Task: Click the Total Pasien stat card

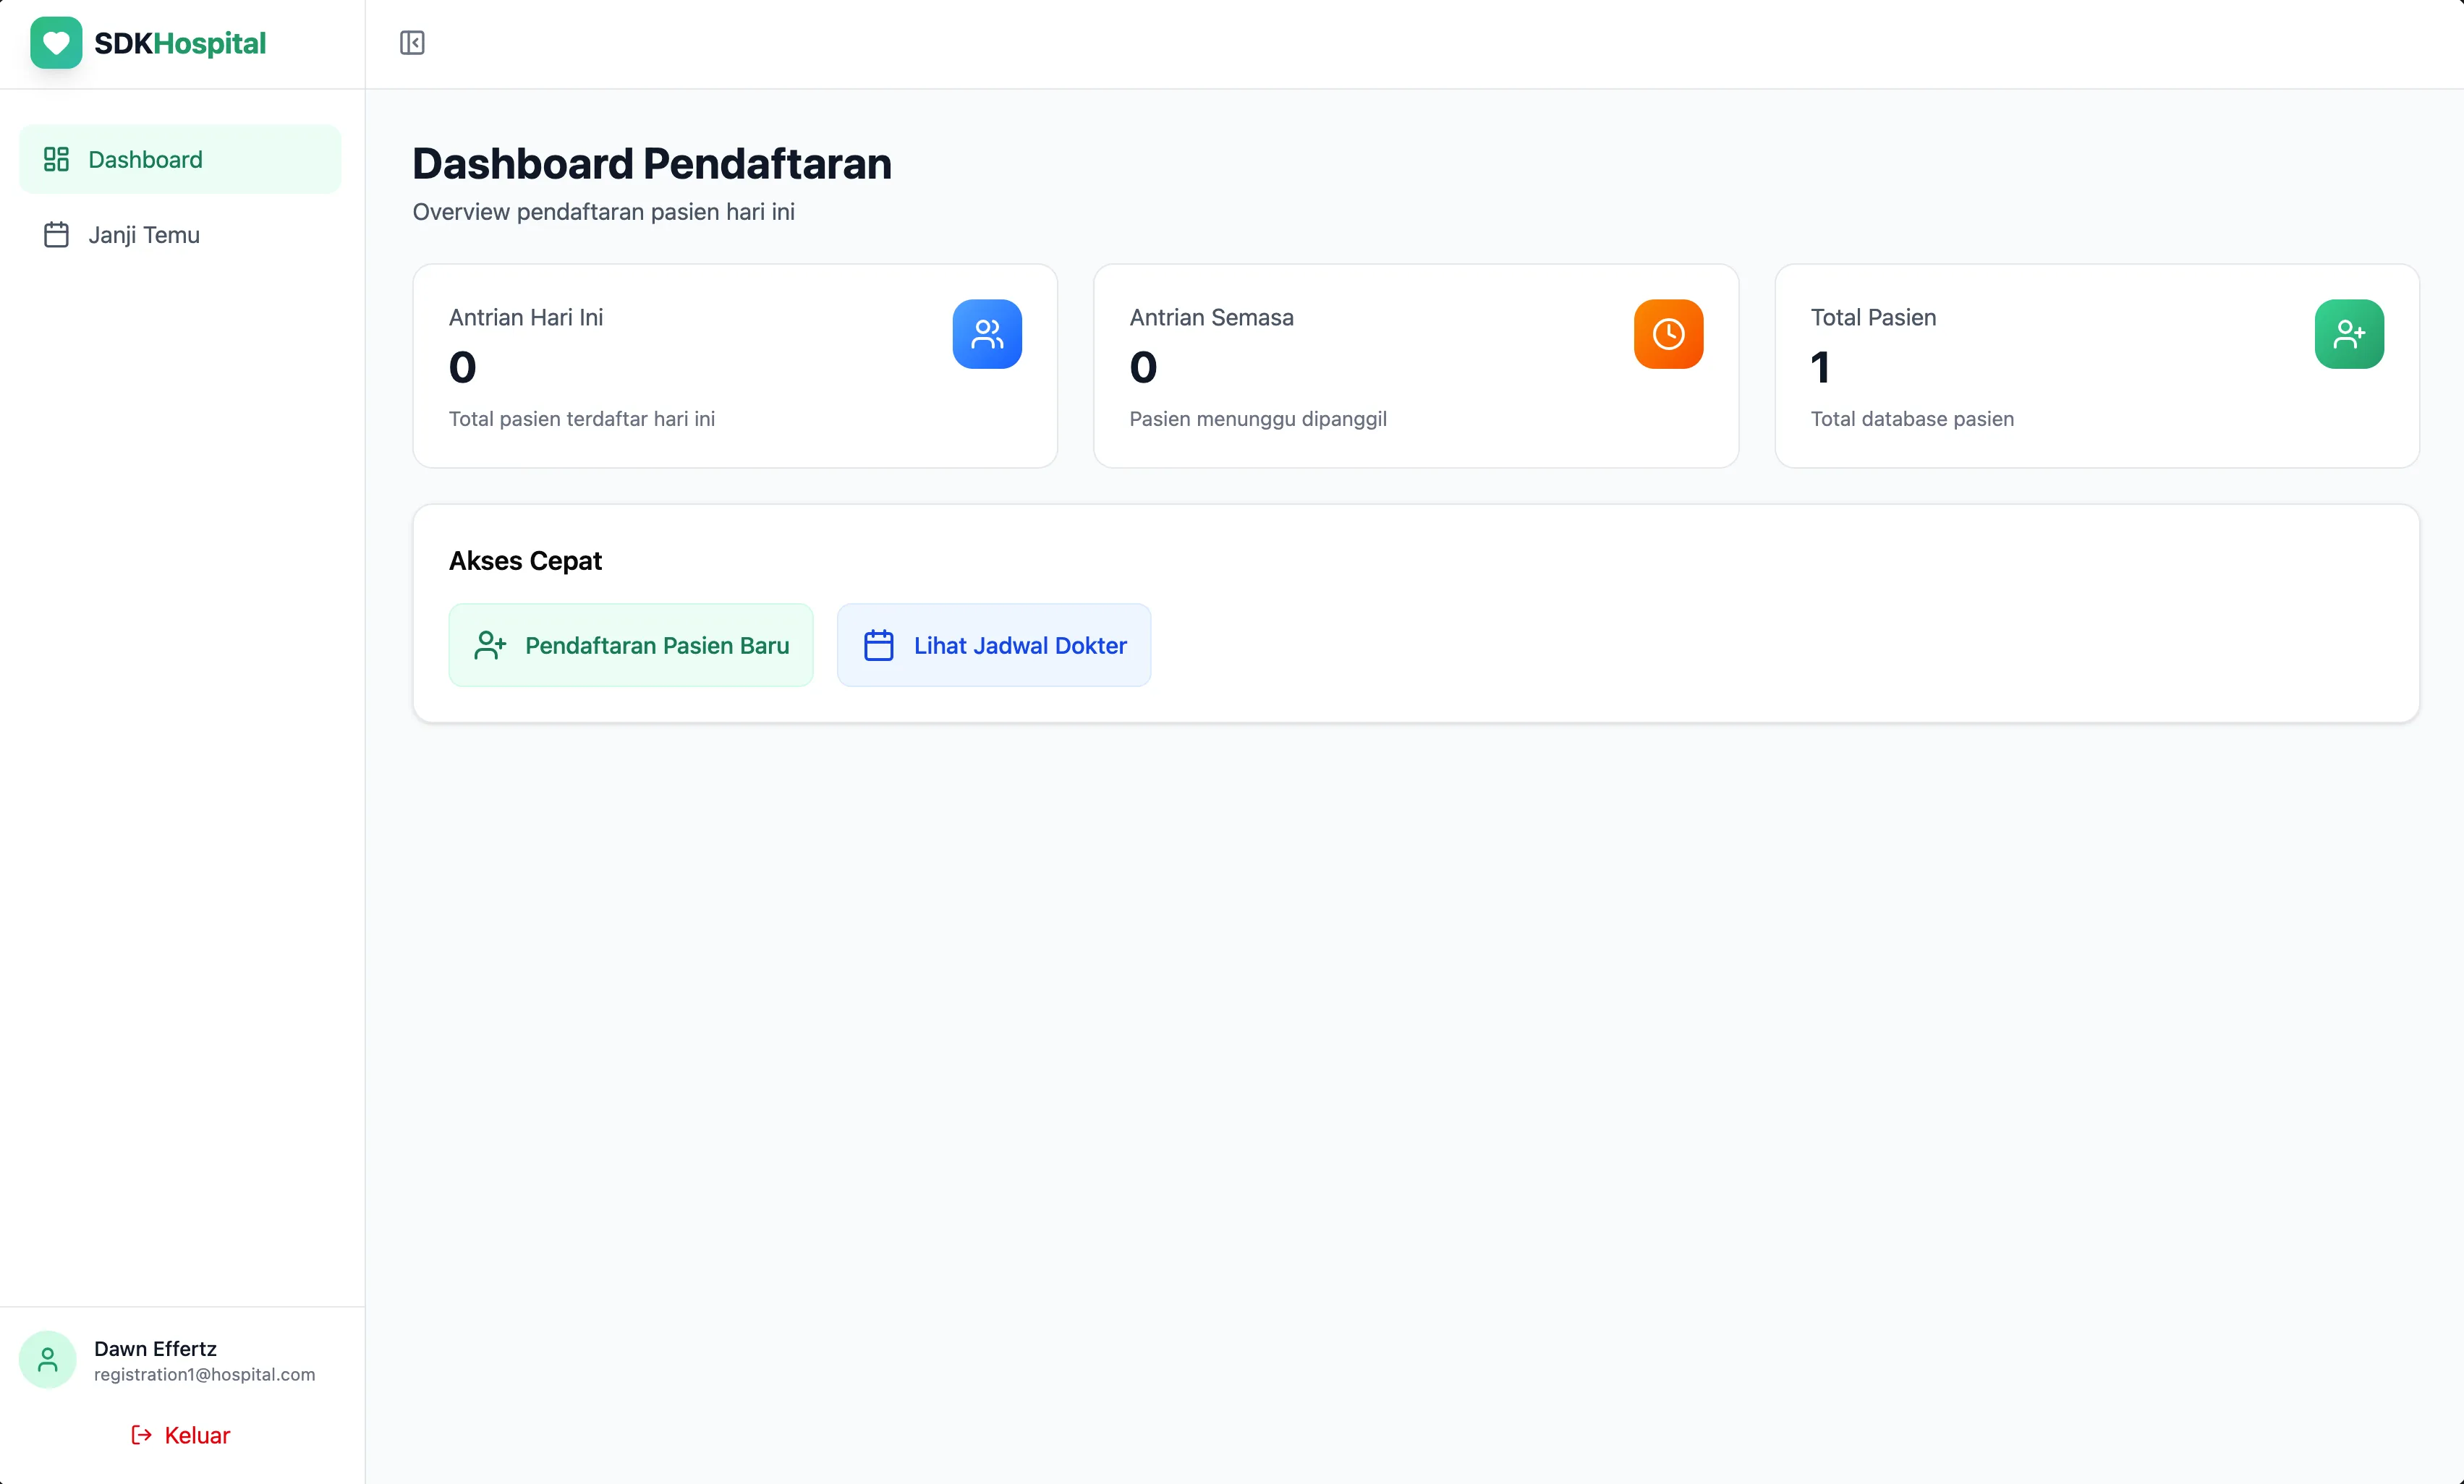Action: pos(2097,366)
